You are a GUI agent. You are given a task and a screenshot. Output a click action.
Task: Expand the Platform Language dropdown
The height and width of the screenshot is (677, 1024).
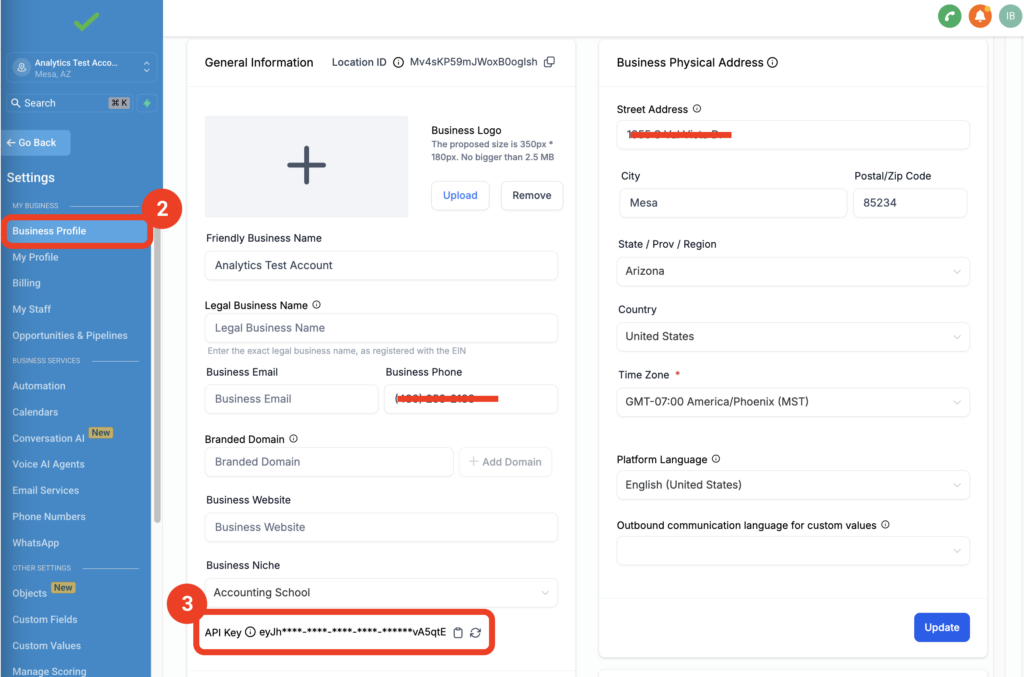(x=792, y=485)
